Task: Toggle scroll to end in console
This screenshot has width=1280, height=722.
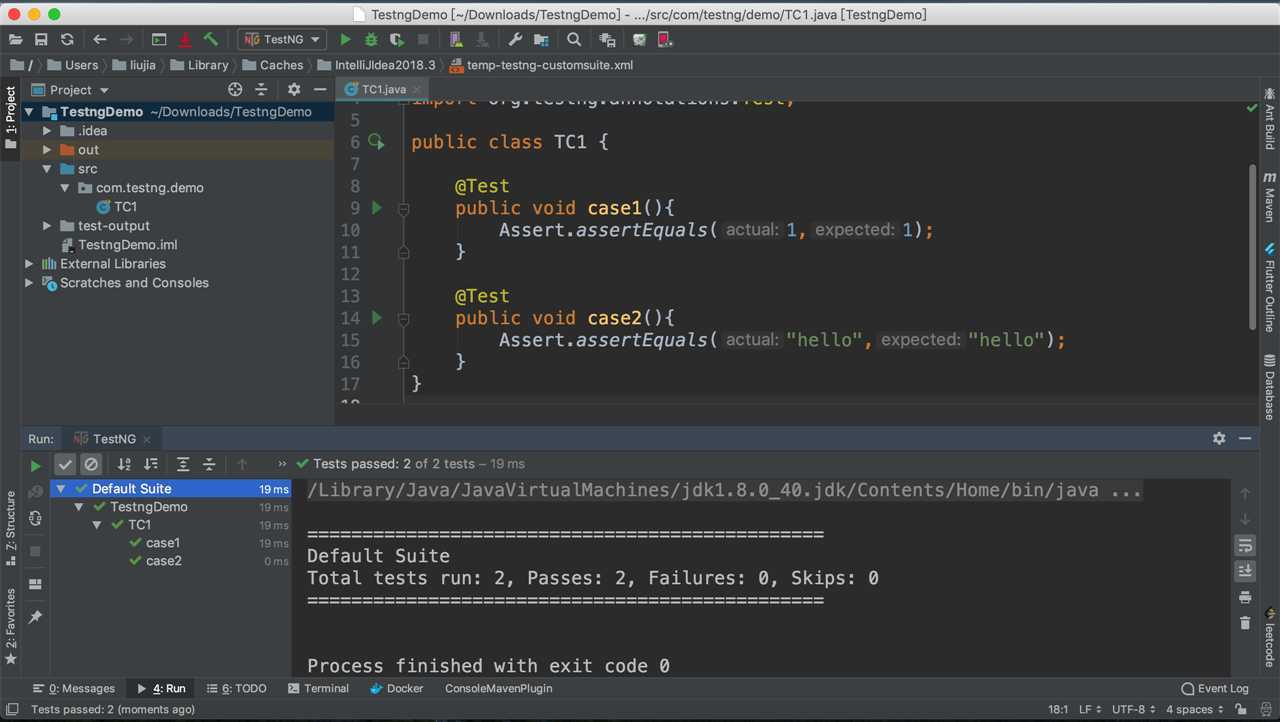Action: point(1245,570)
